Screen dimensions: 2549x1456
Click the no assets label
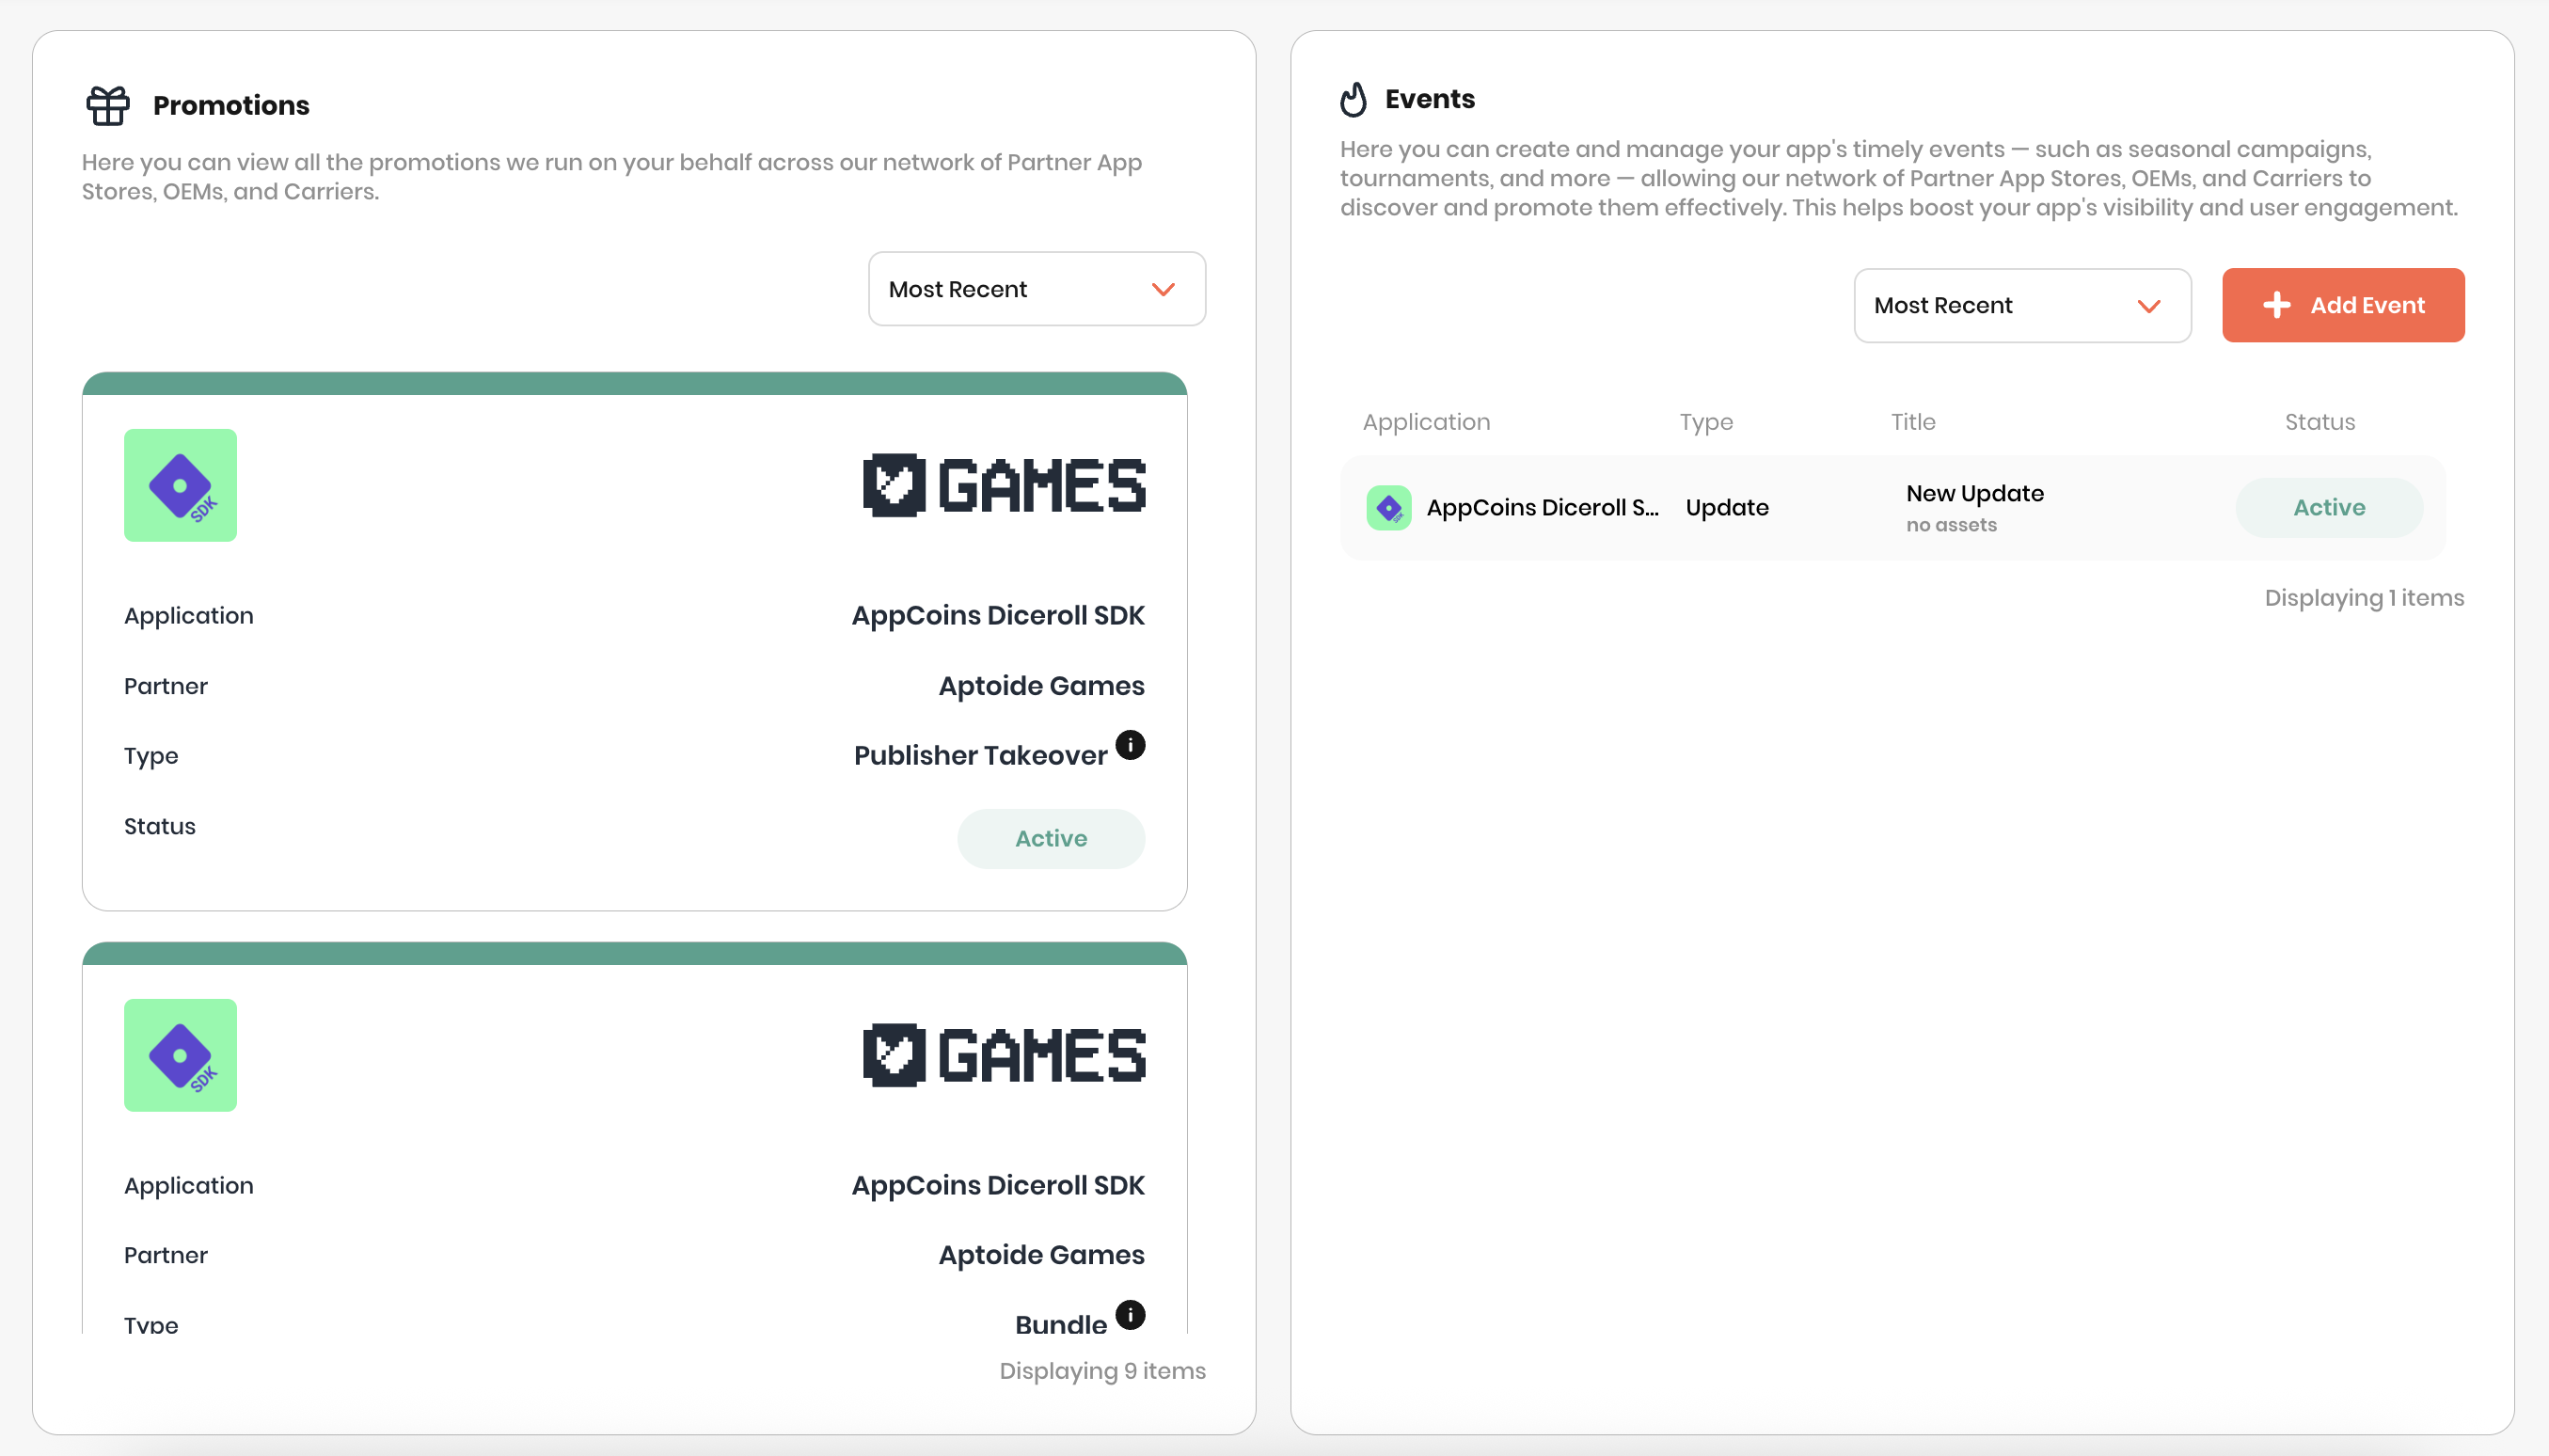click(1950, 525)
